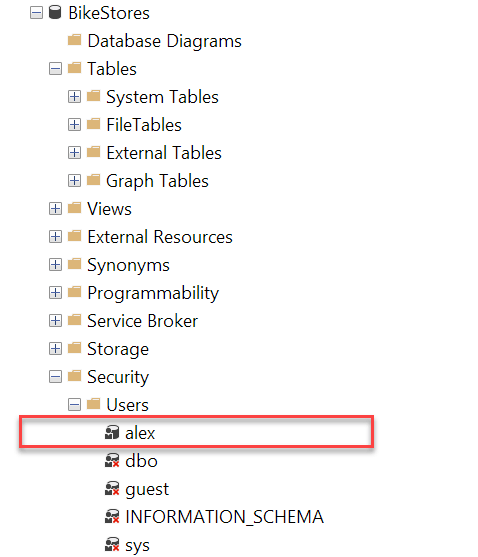Click the BikeStores database cylinder icon

(x=55, y=12)
